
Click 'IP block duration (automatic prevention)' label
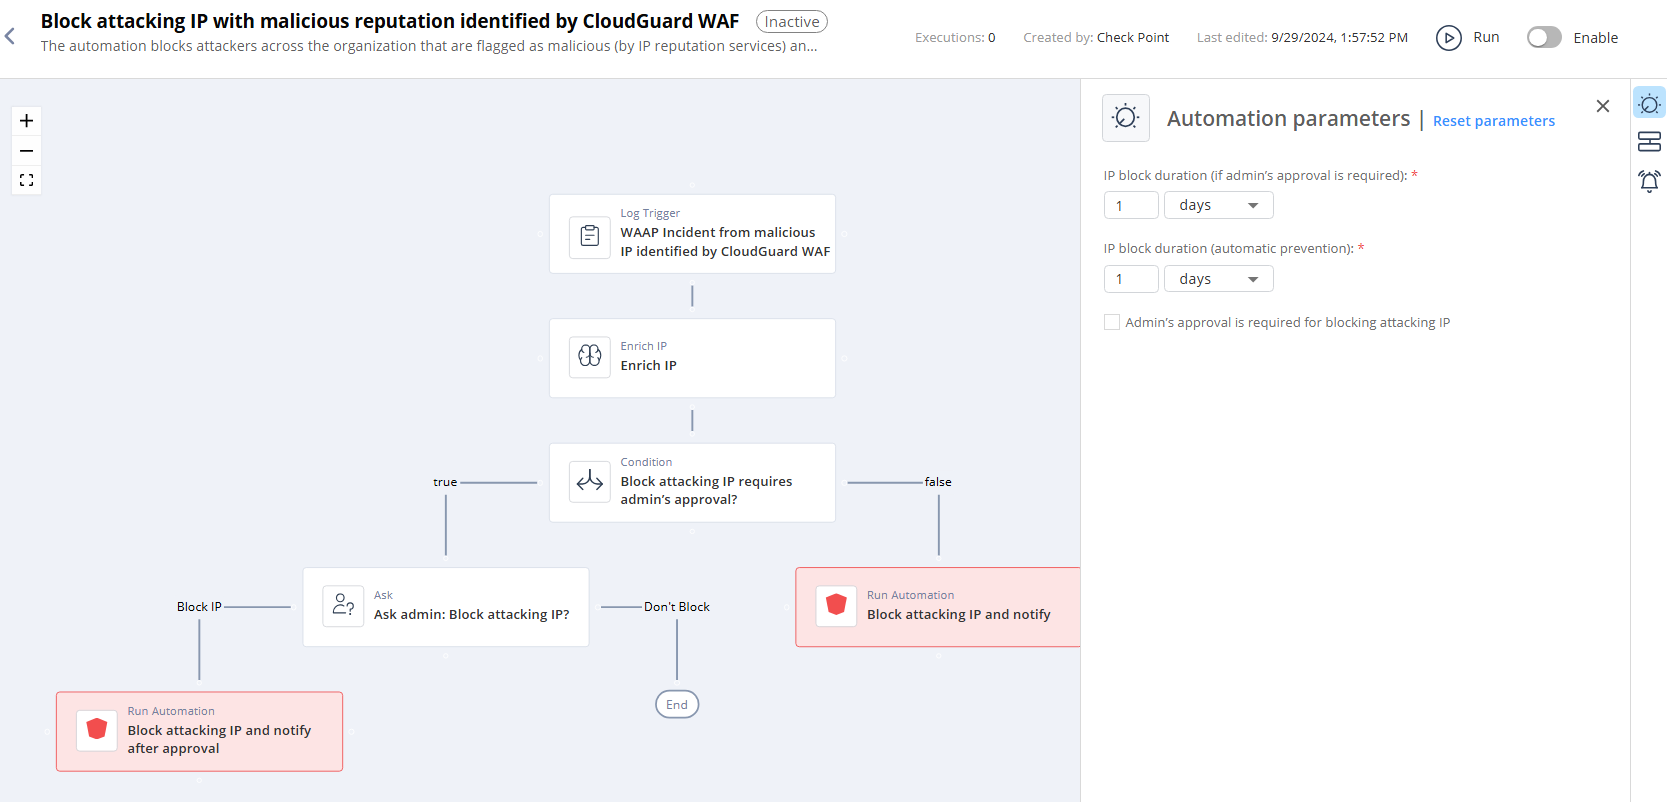pos(1229,248)
